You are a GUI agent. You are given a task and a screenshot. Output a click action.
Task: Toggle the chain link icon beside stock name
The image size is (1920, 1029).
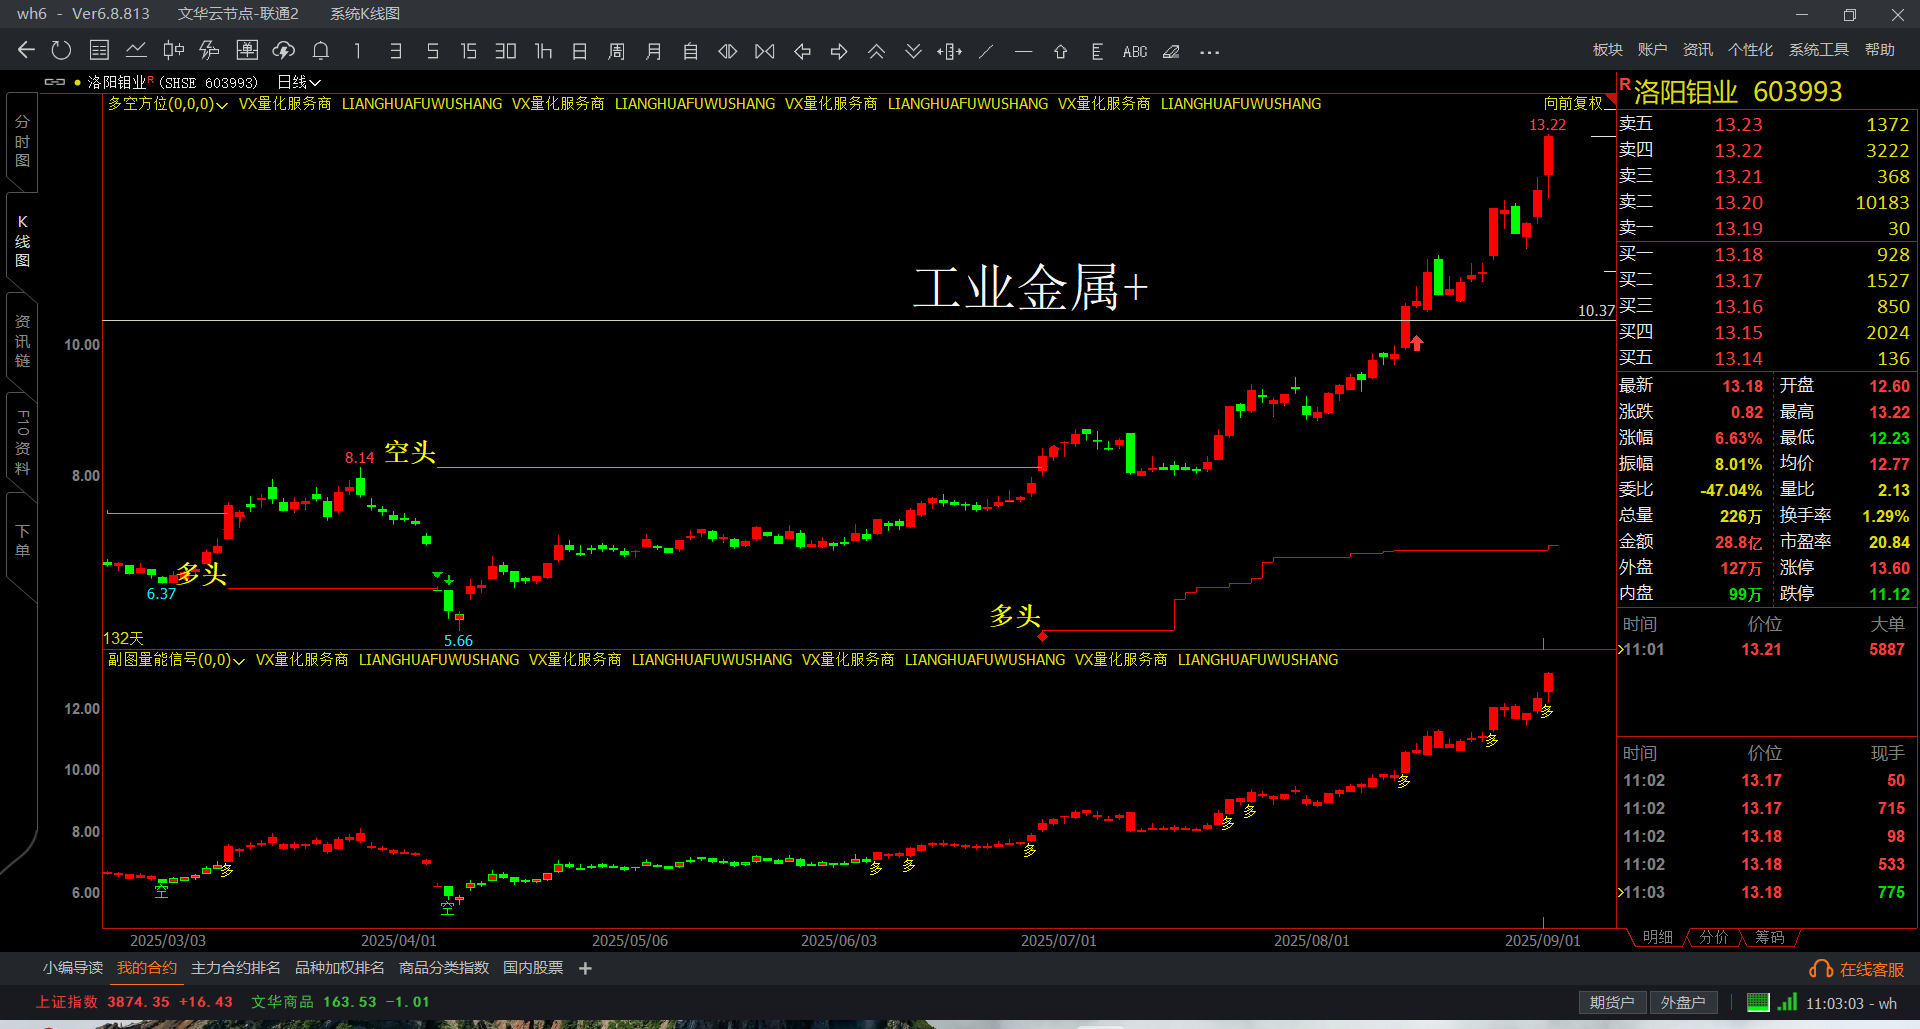tap(55, 82)
